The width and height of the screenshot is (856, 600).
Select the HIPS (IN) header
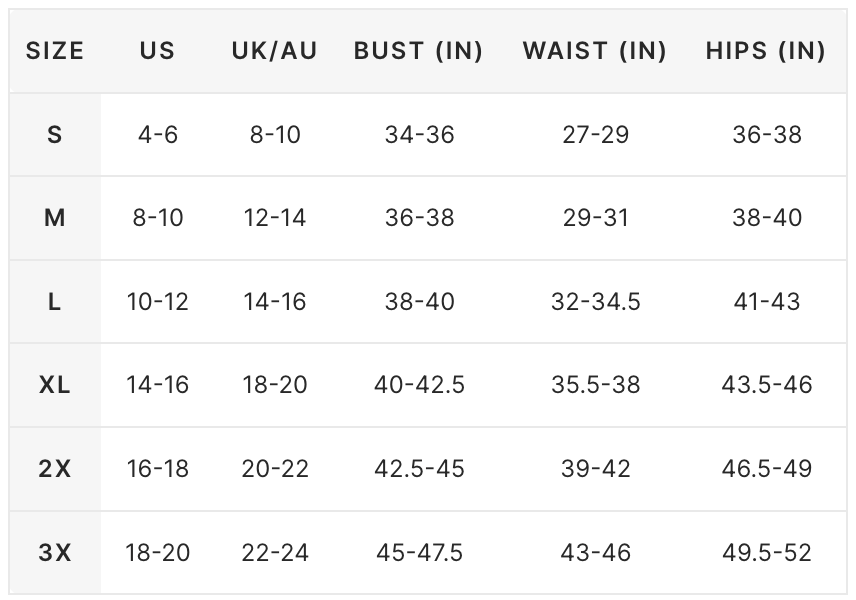766,51
